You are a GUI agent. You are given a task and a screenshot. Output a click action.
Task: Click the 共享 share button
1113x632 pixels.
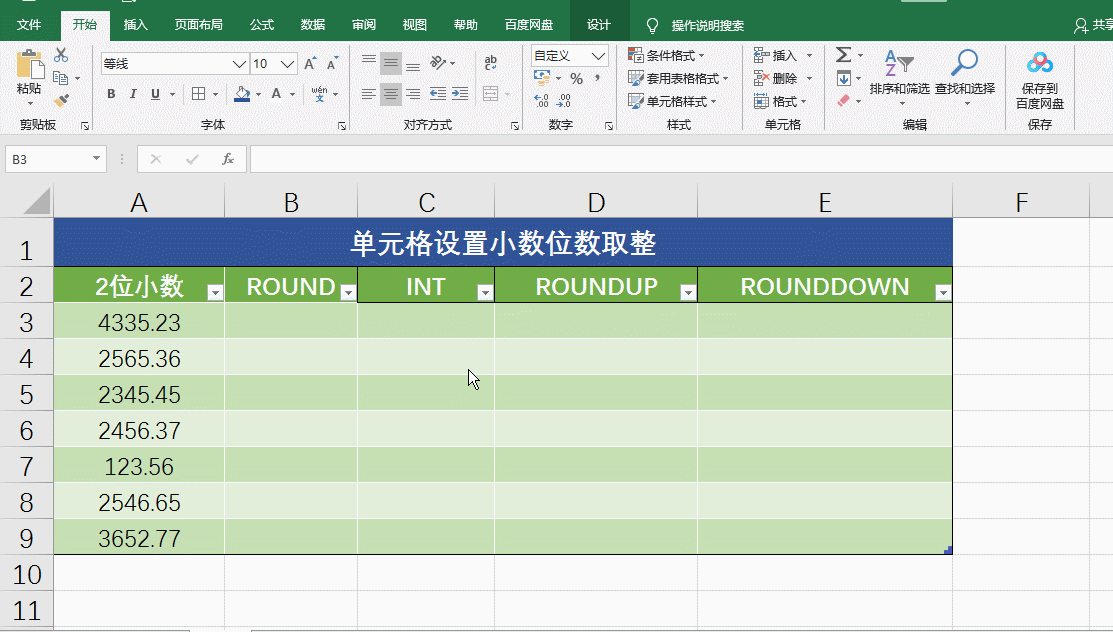(1090, 25)
